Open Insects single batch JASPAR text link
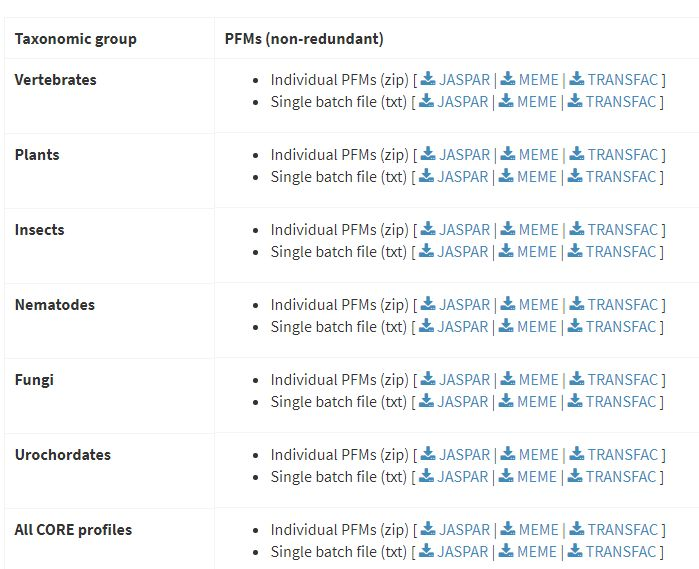 pyautogui.click(x=463, y=252)
